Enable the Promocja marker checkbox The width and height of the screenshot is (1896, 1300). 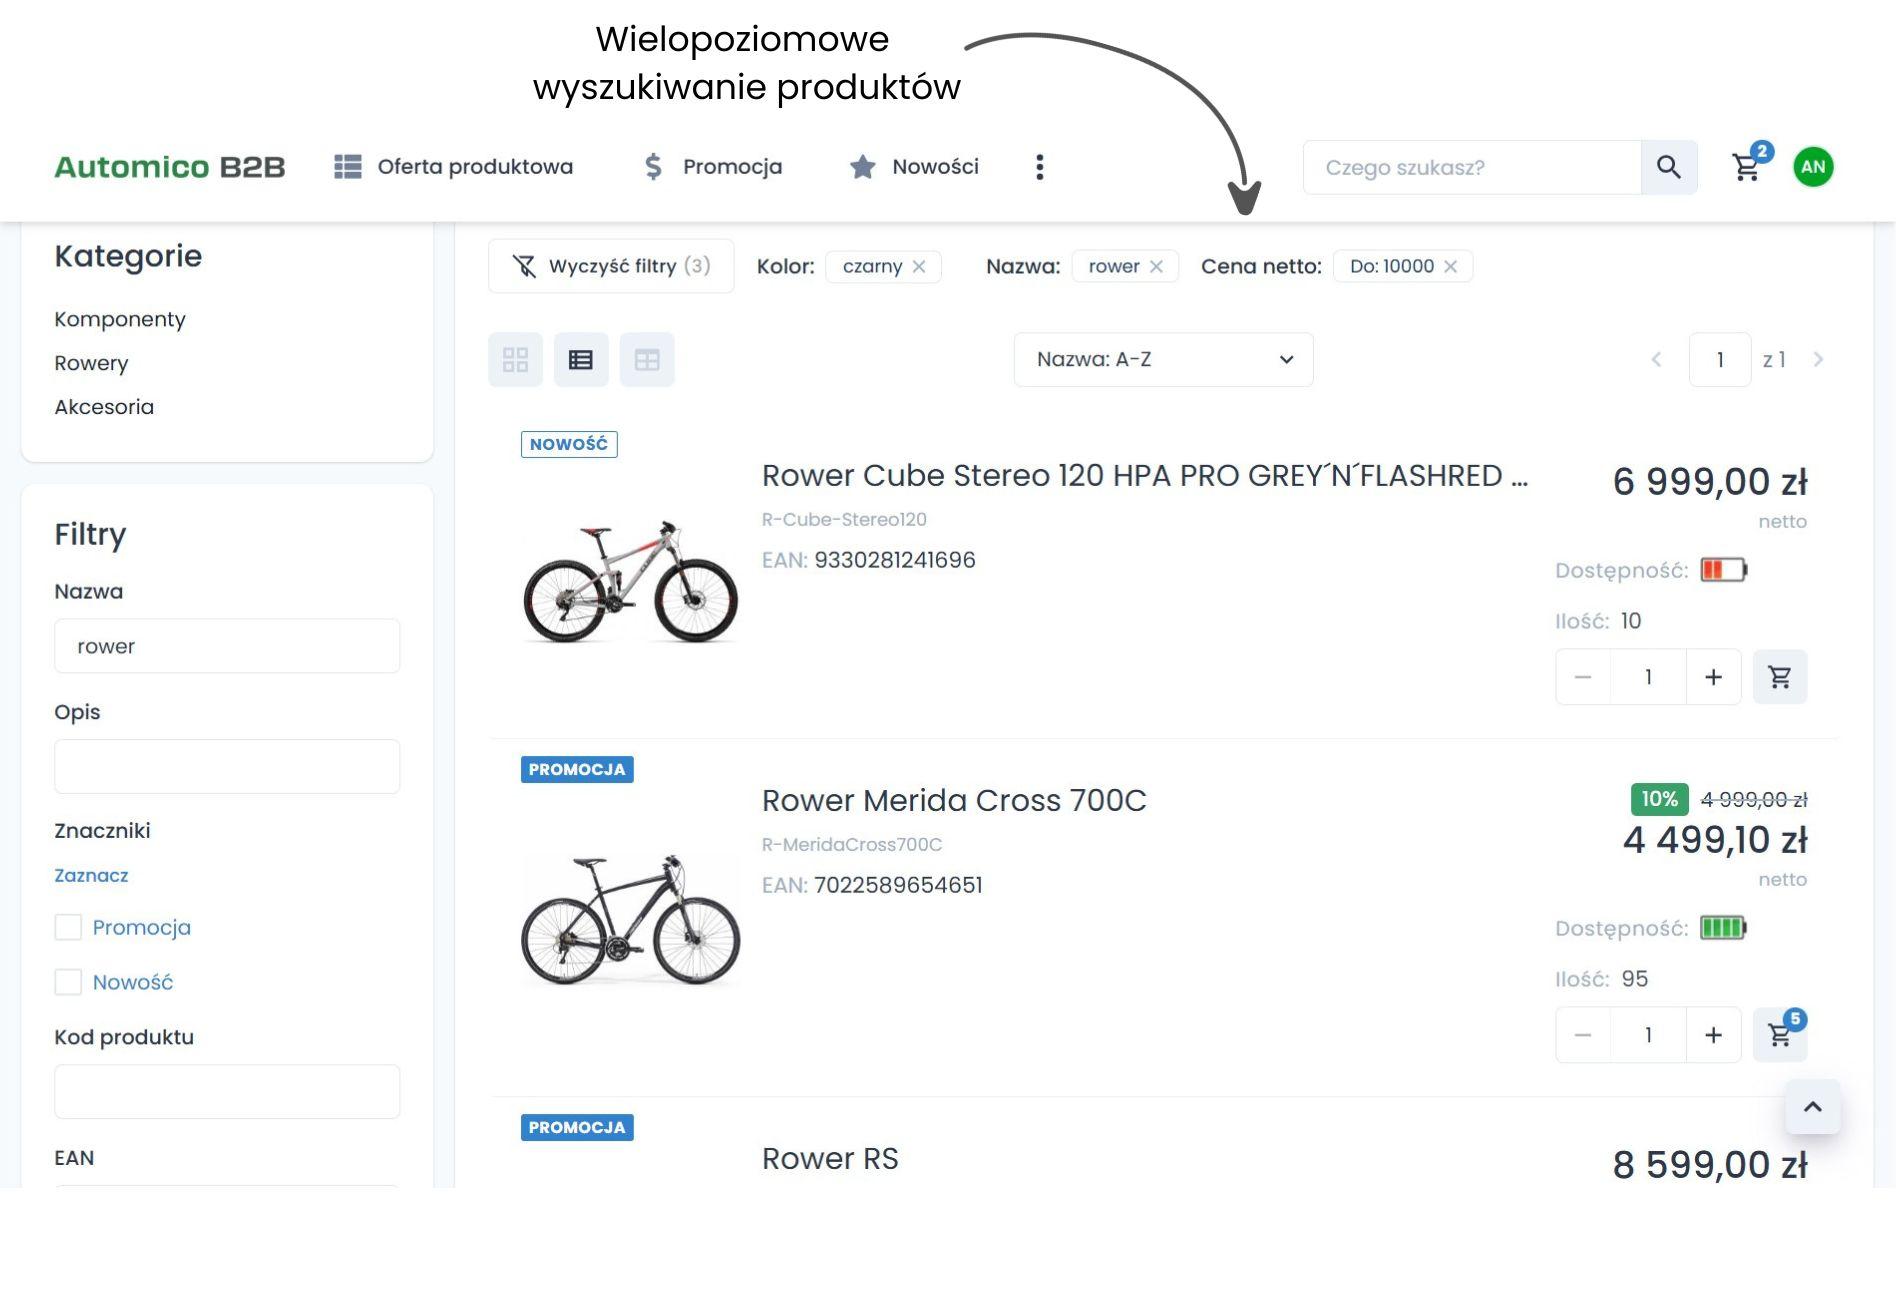coord(68,927)
